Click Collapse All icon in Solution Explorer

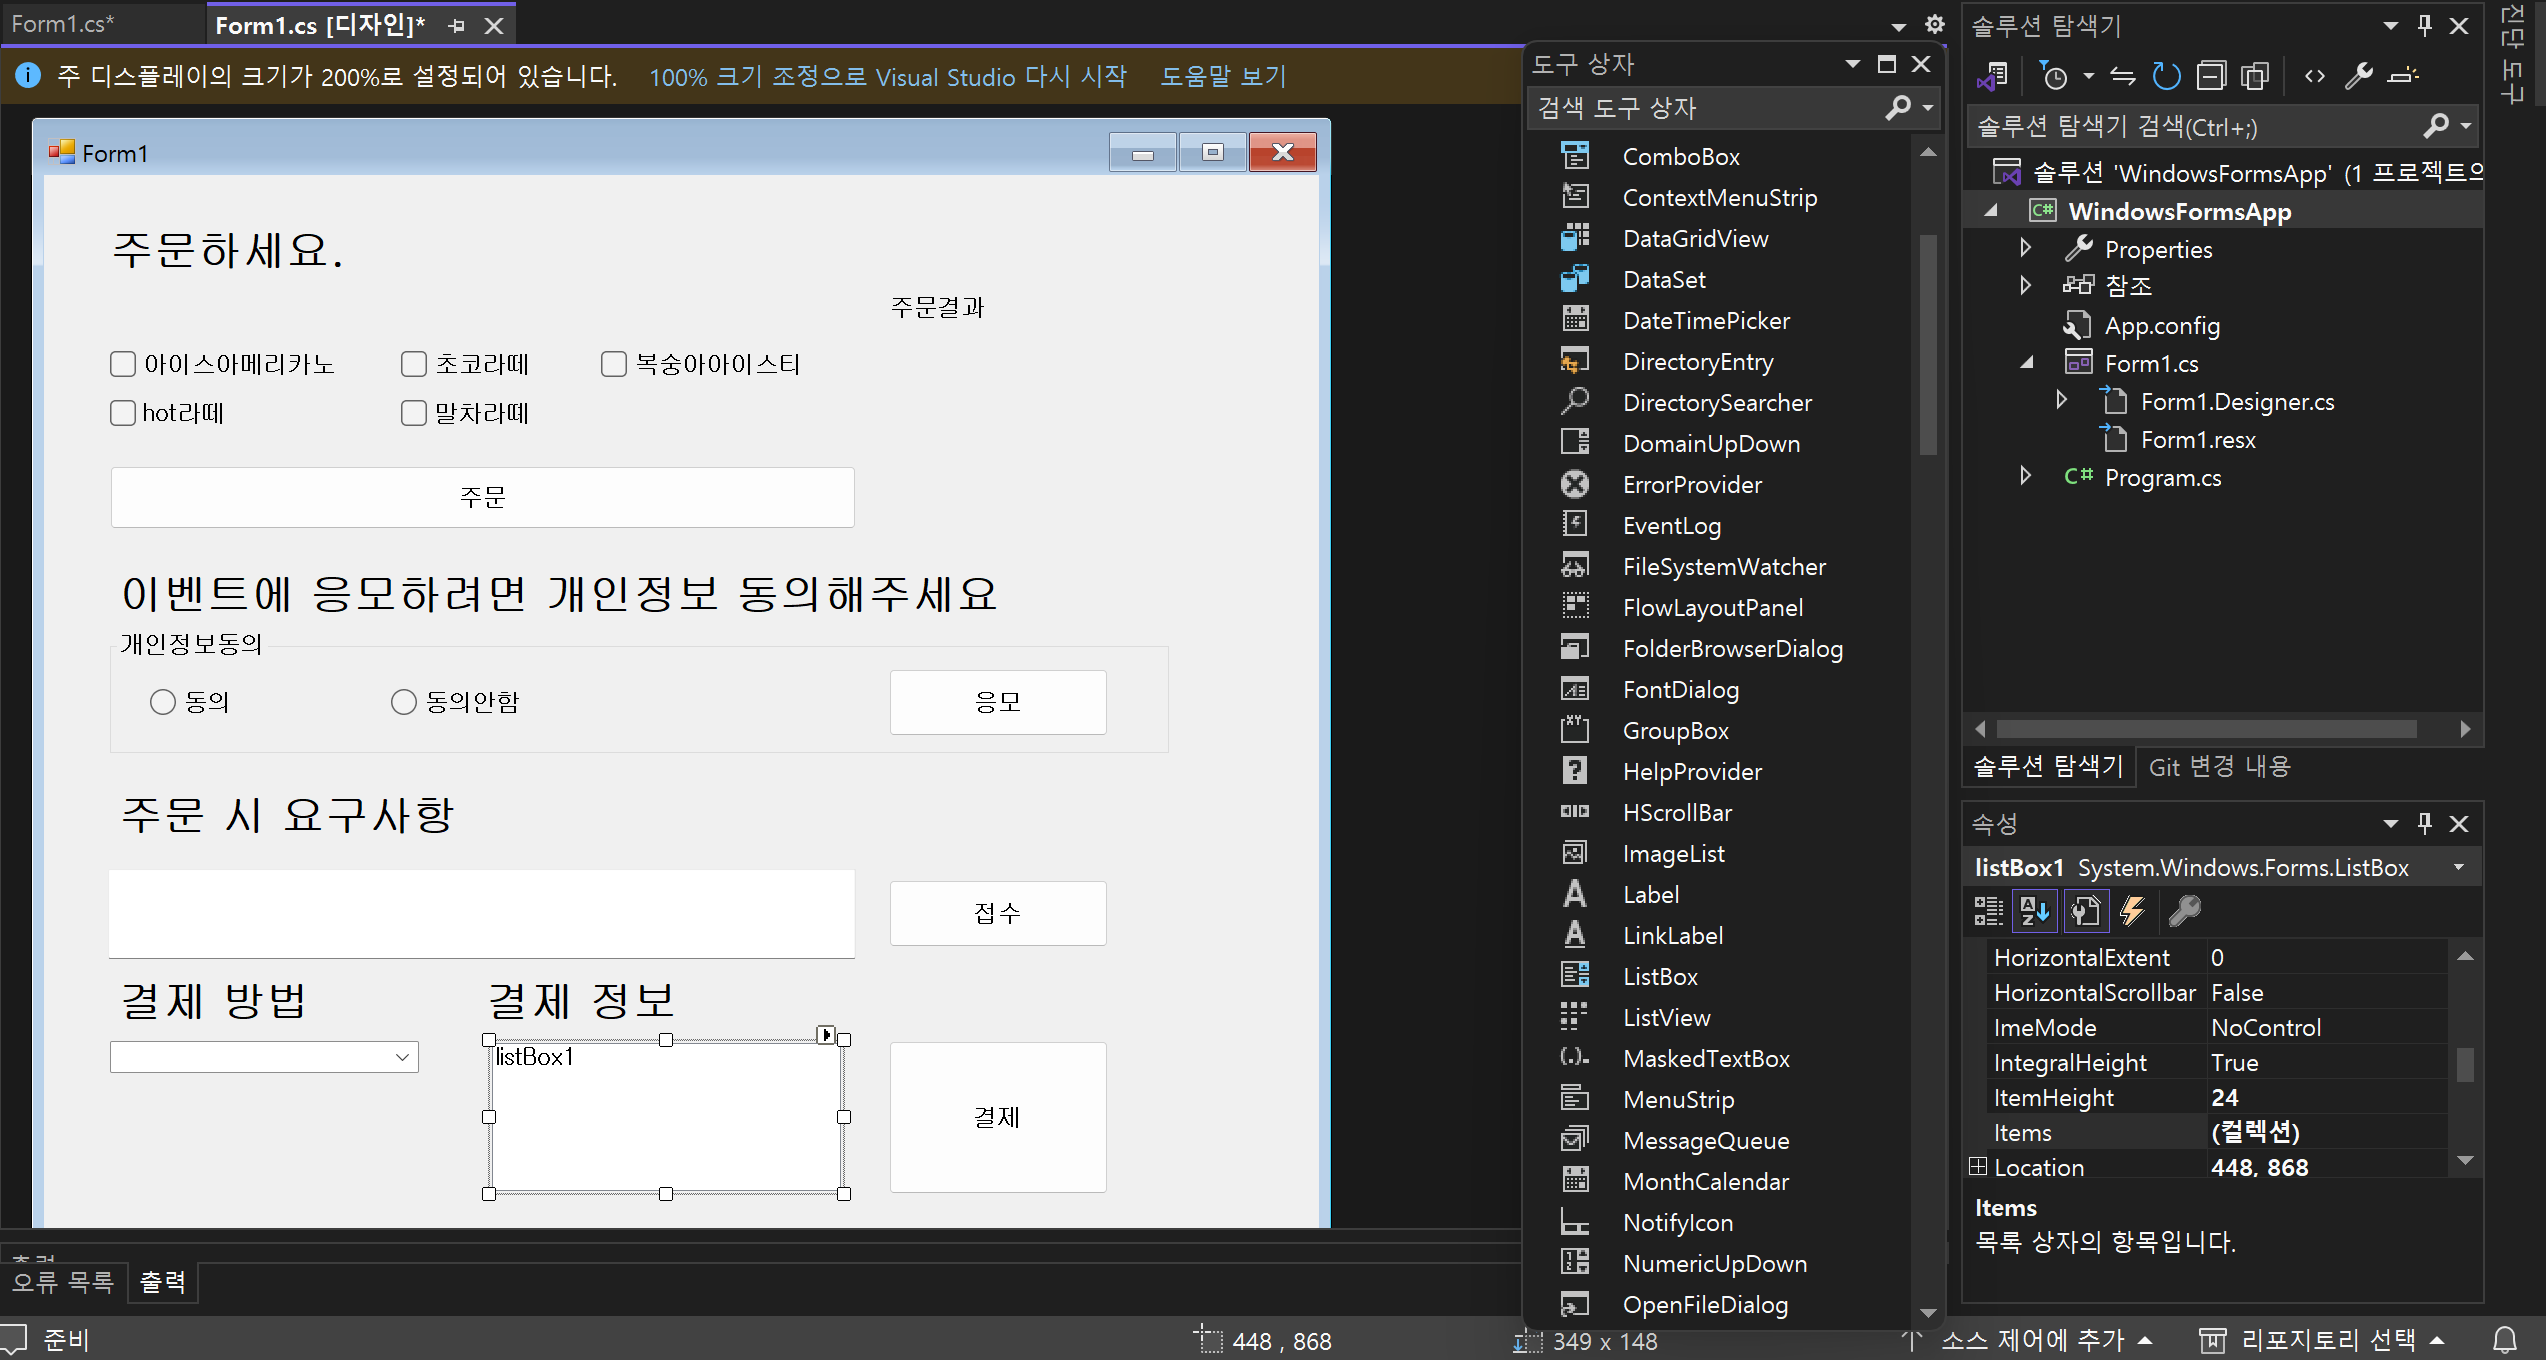point(2211,76)
